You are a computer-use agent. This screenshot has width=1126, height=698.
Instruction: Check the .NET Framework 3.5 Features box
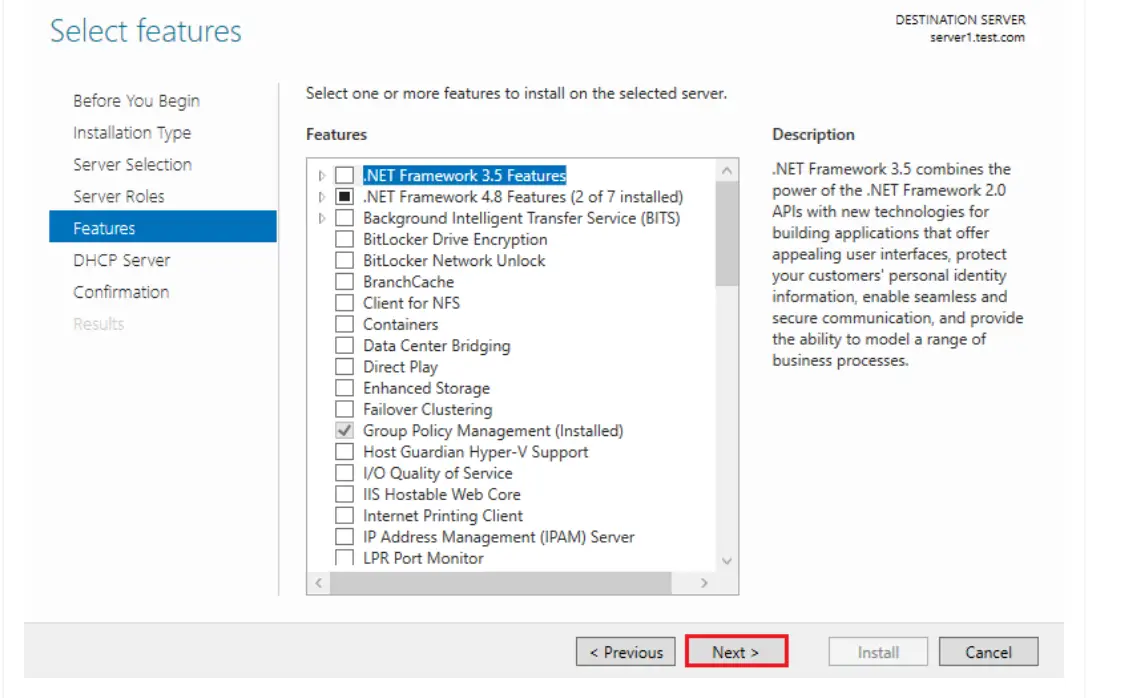point(345,175)
